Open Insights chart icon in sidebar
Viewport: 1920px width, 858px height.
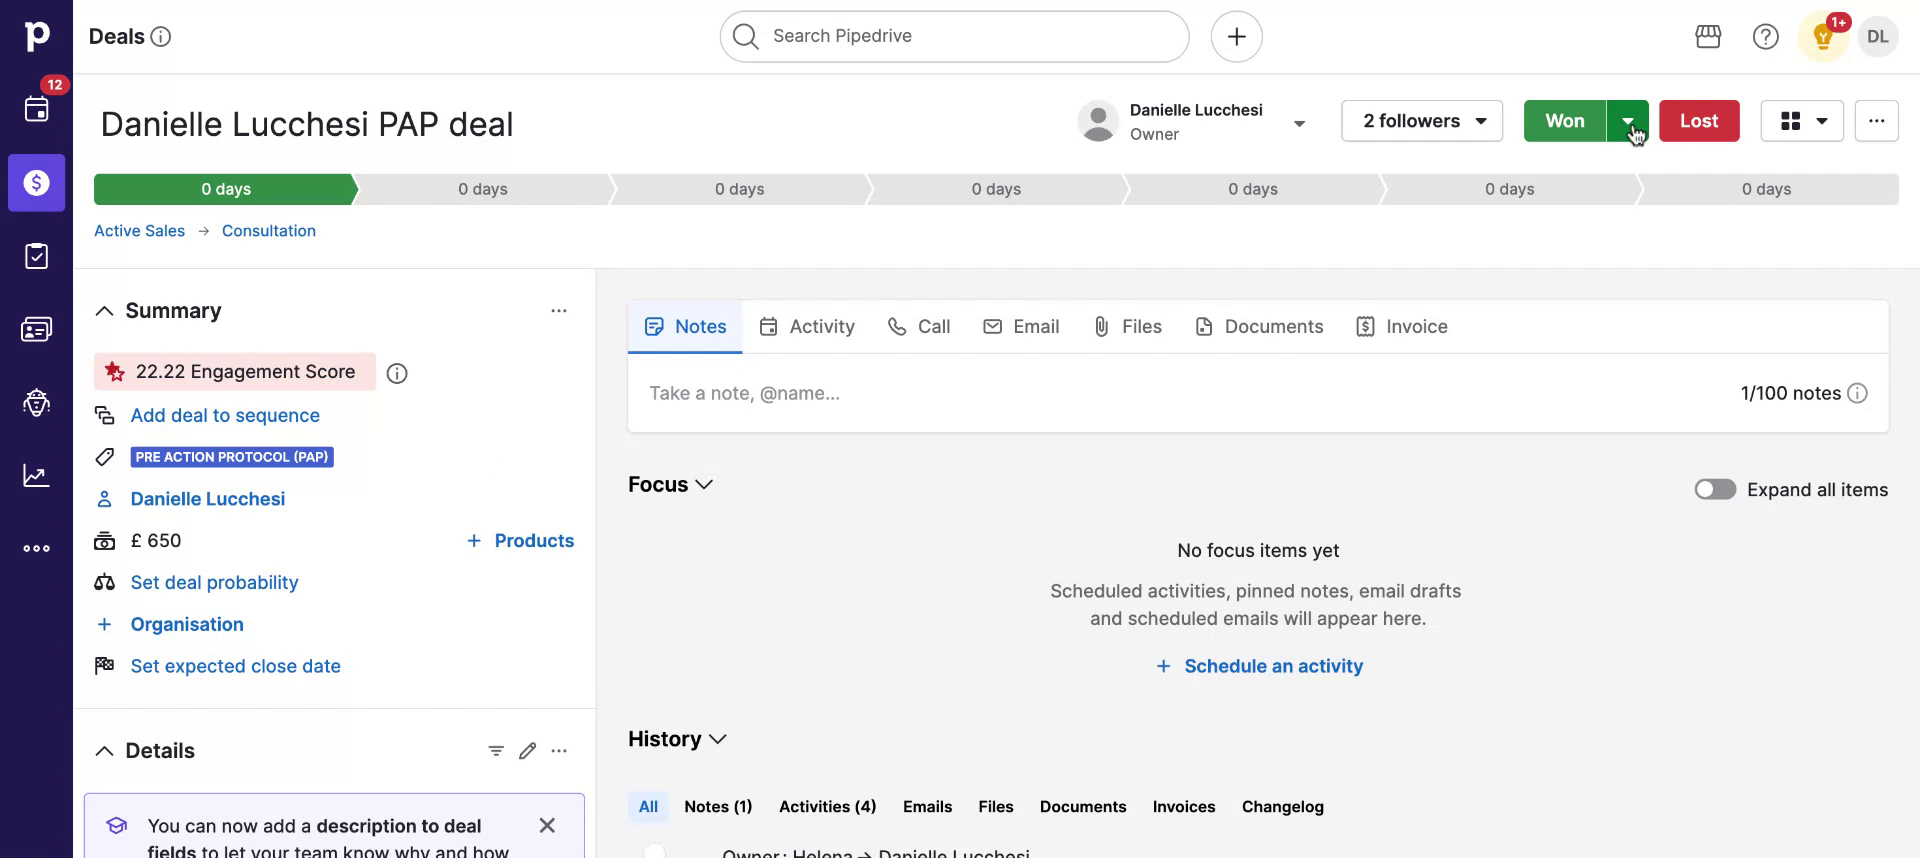click(36, 475)
